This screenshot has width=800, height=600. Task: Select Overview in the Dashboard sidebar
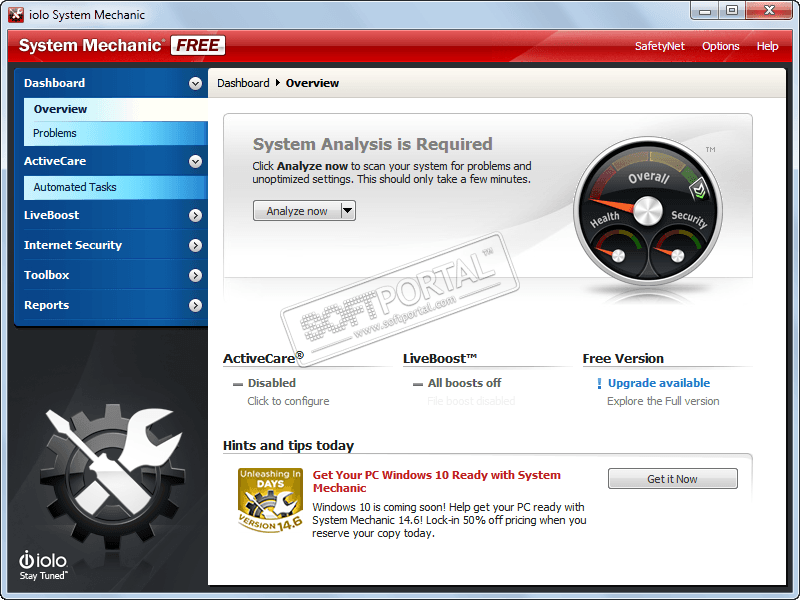116,109
